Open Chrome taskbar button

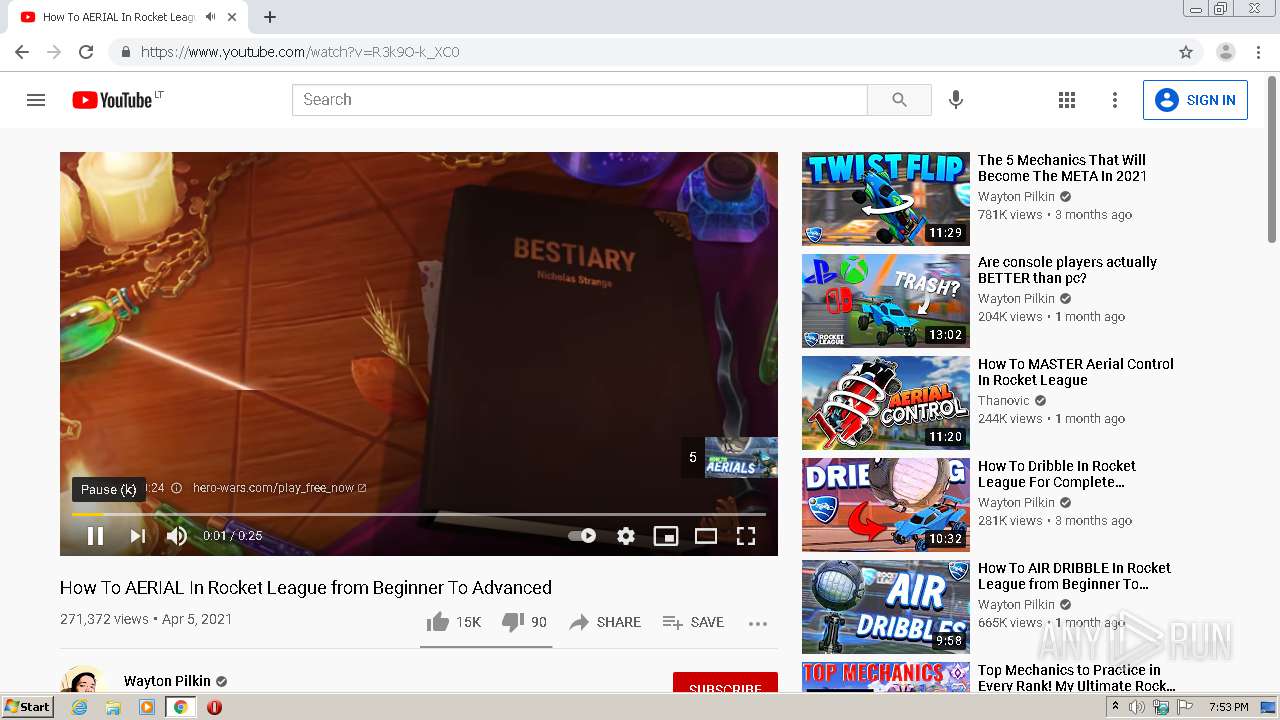tap(180, 707)
